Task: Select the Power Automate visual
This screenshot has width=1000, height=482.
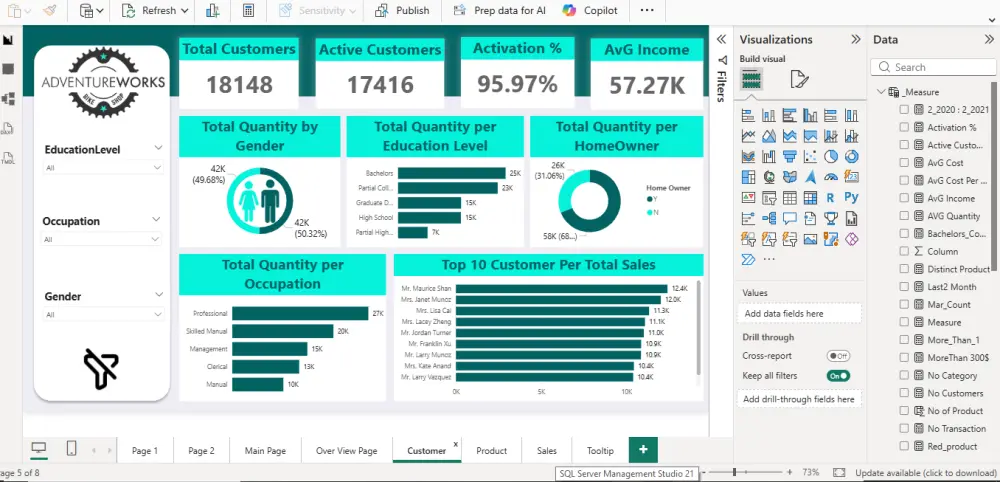Action: pos(749,259)
